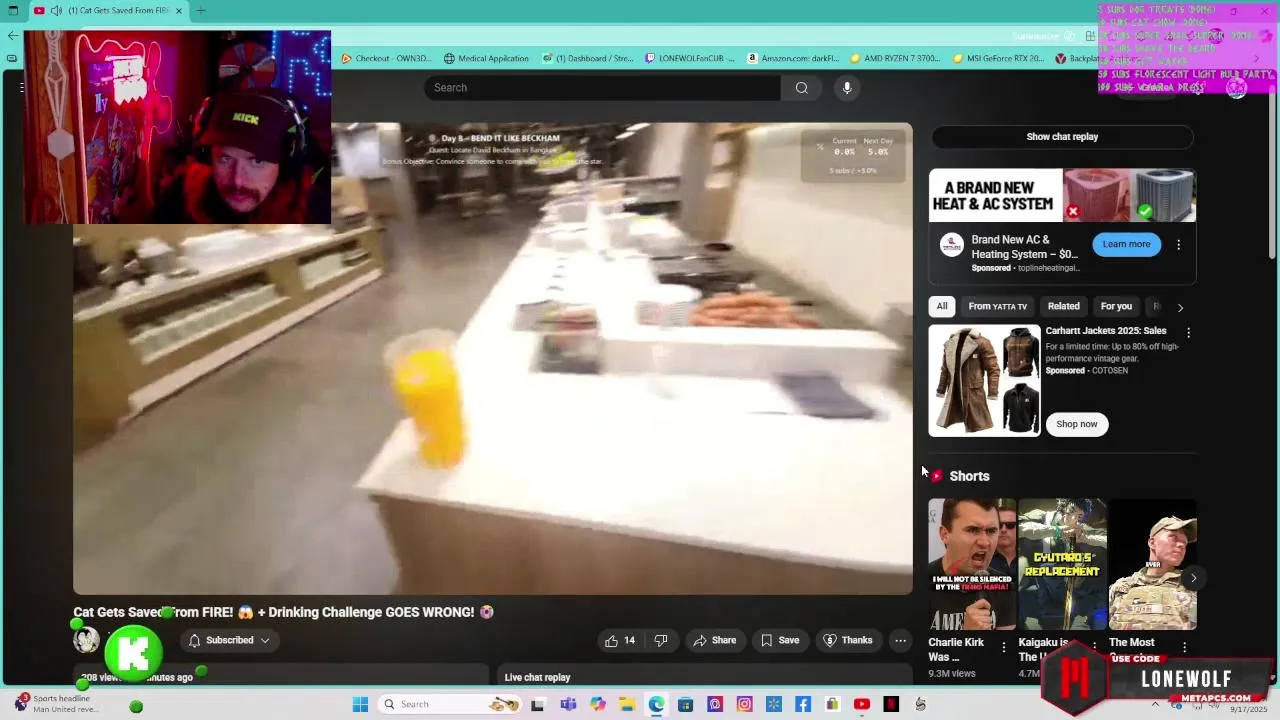Open options for Carhartt Jackets ad
This screenshot has width=1280, height=720.
coord(1188,332)
